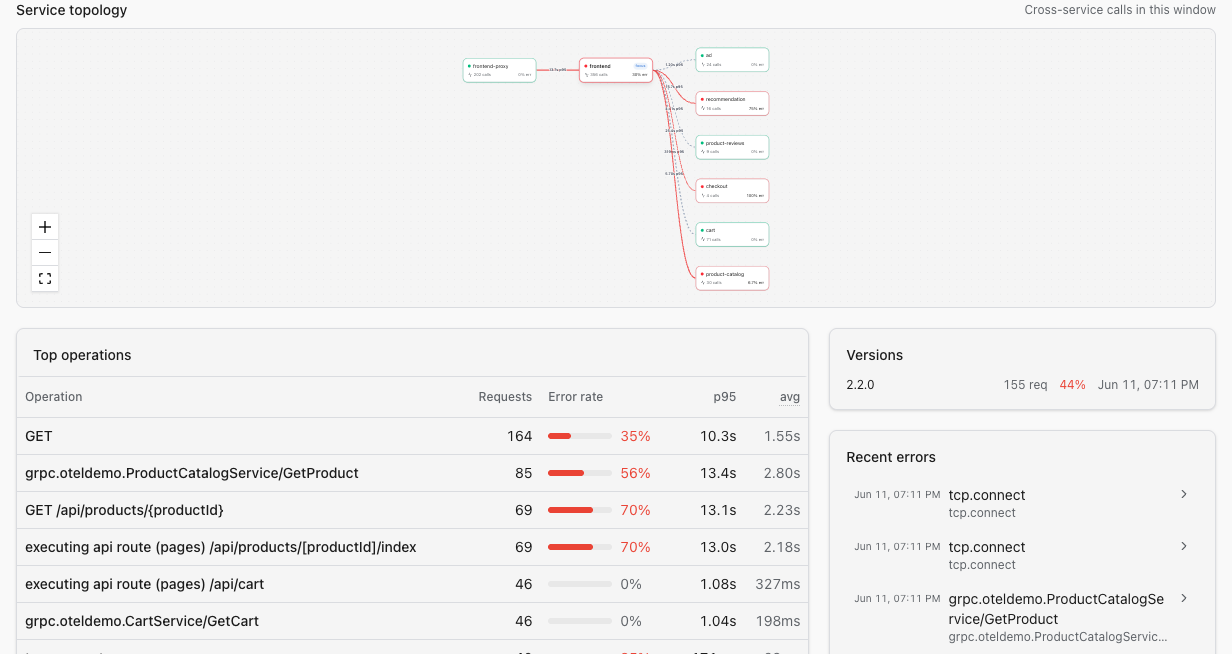Open the GET /api/products/{productId} operation
Viewport: 1232px width, 654px height.
[412, 510]
